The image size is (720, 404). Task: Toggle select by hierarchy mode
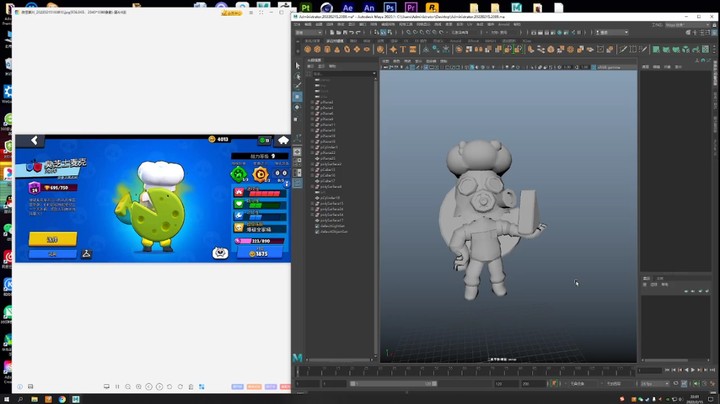tap(377, 32)
